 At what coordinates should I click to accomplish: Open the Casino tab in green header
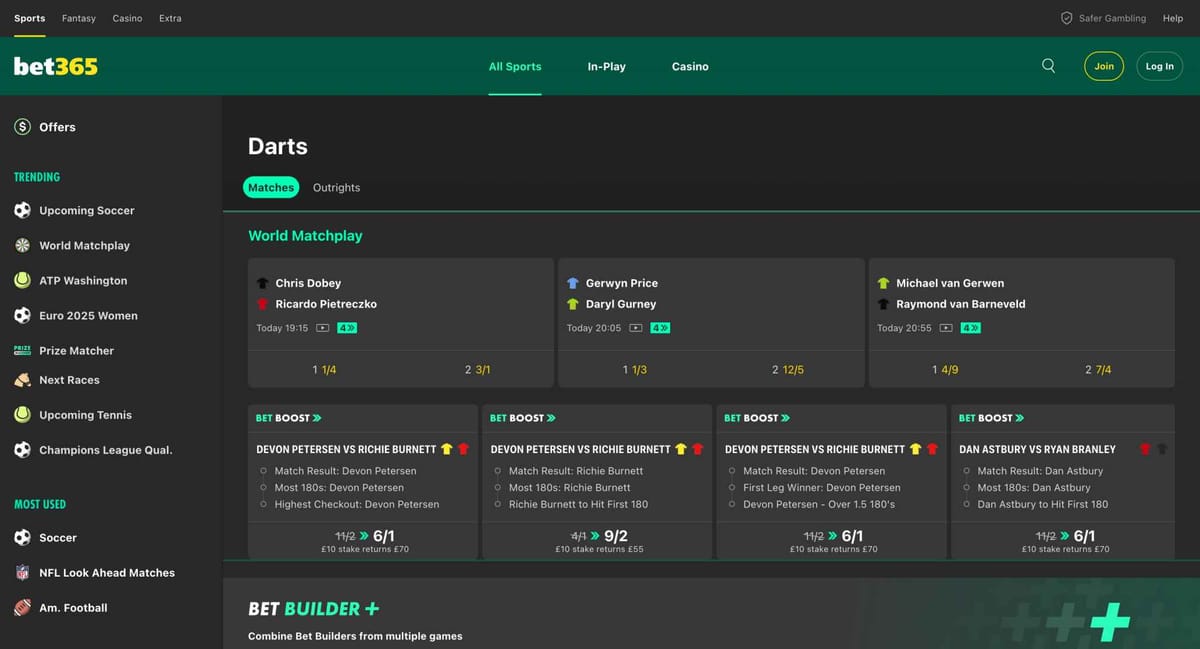pos(690,66)
